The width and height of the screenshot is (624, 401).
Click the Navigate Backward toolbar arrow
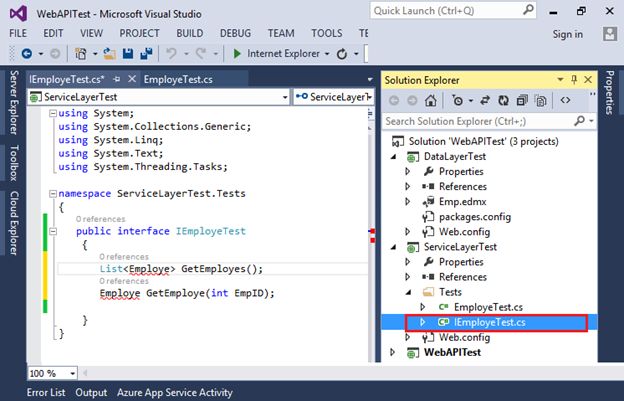point(27,53)
